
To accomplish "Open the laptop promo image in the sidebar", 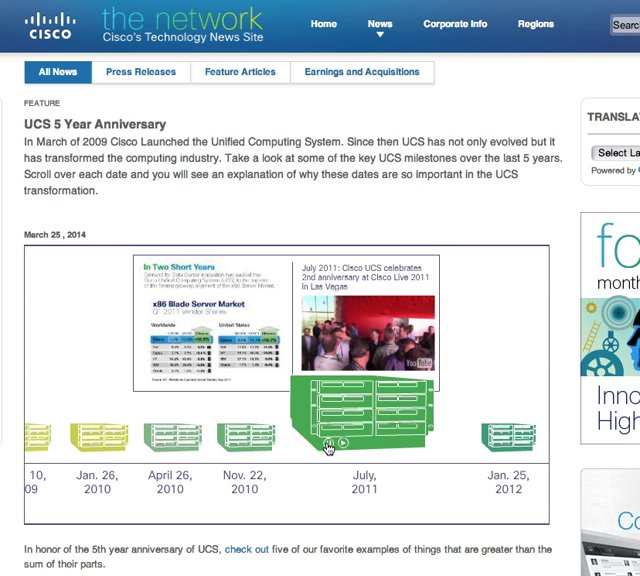I will 610,523.
